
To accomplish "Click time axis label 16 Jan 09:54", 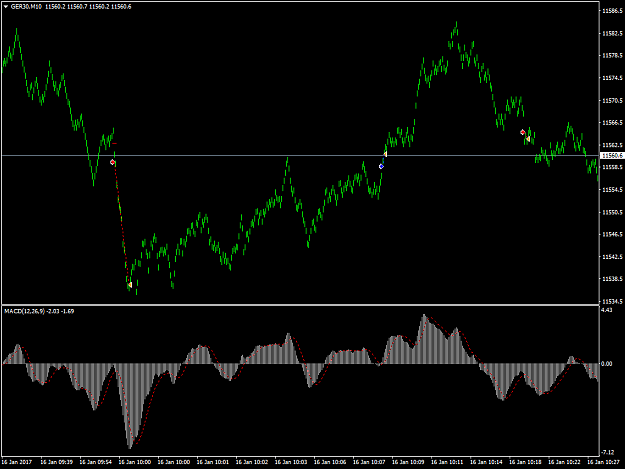I will click(96, 462).
